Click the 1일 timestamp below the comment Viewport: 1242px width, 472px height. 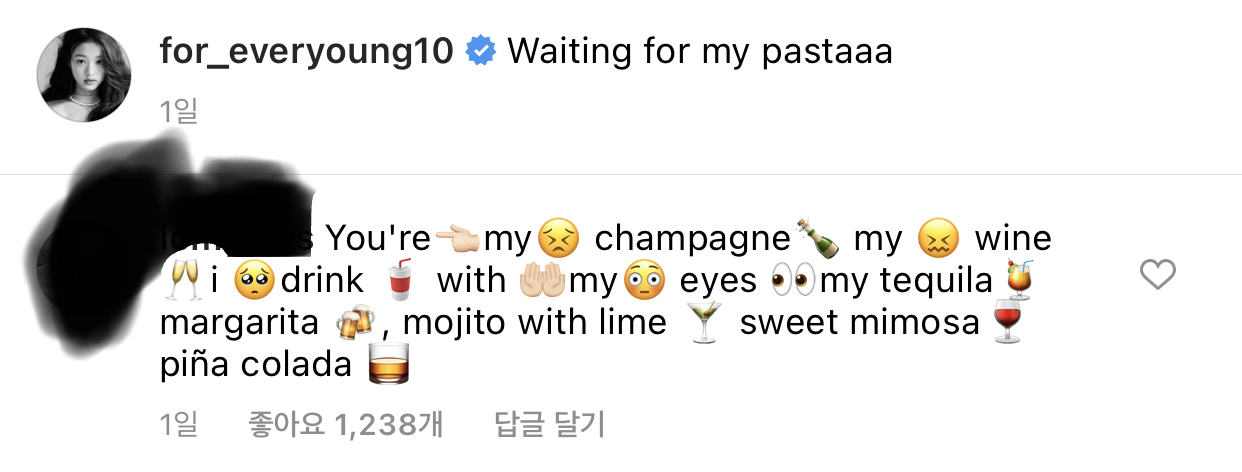pyautogui.click(x=179, y=425)
